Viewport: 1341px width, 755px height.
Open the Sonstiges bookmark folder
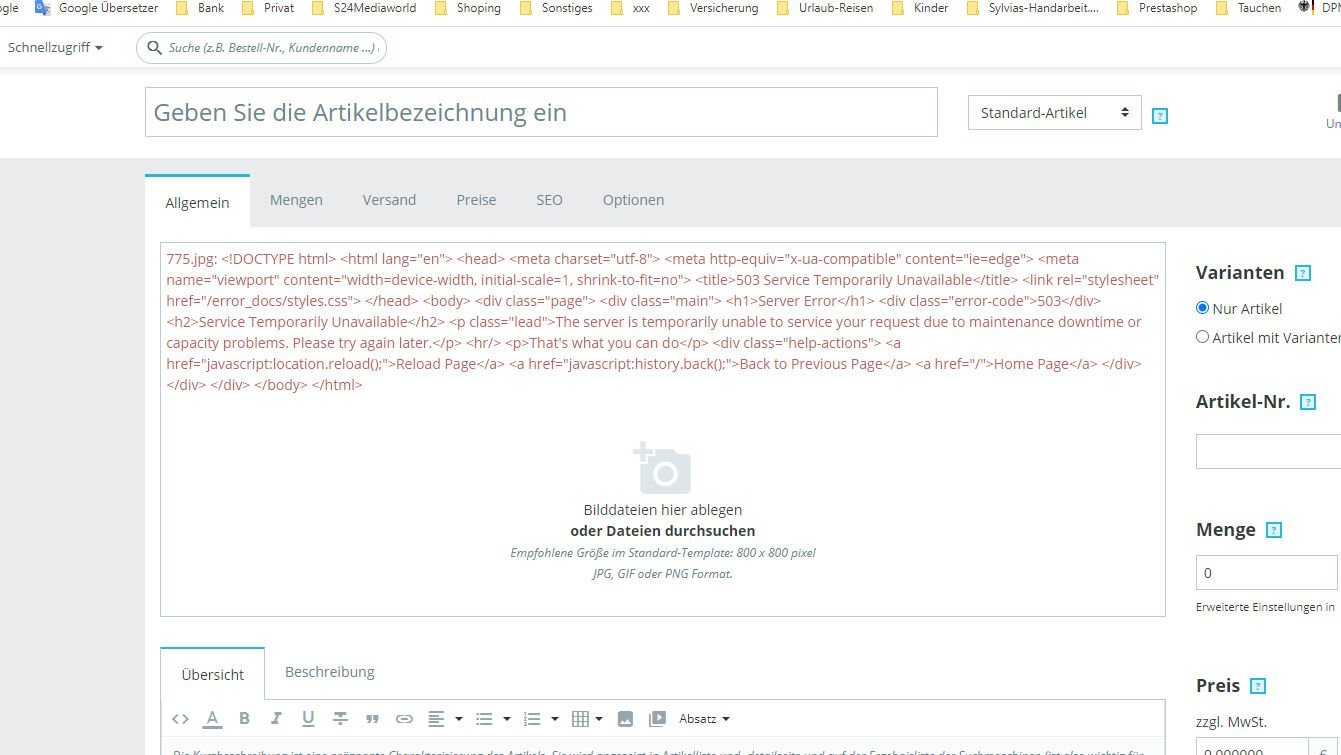pyautogui.click(x=556, y=8)
